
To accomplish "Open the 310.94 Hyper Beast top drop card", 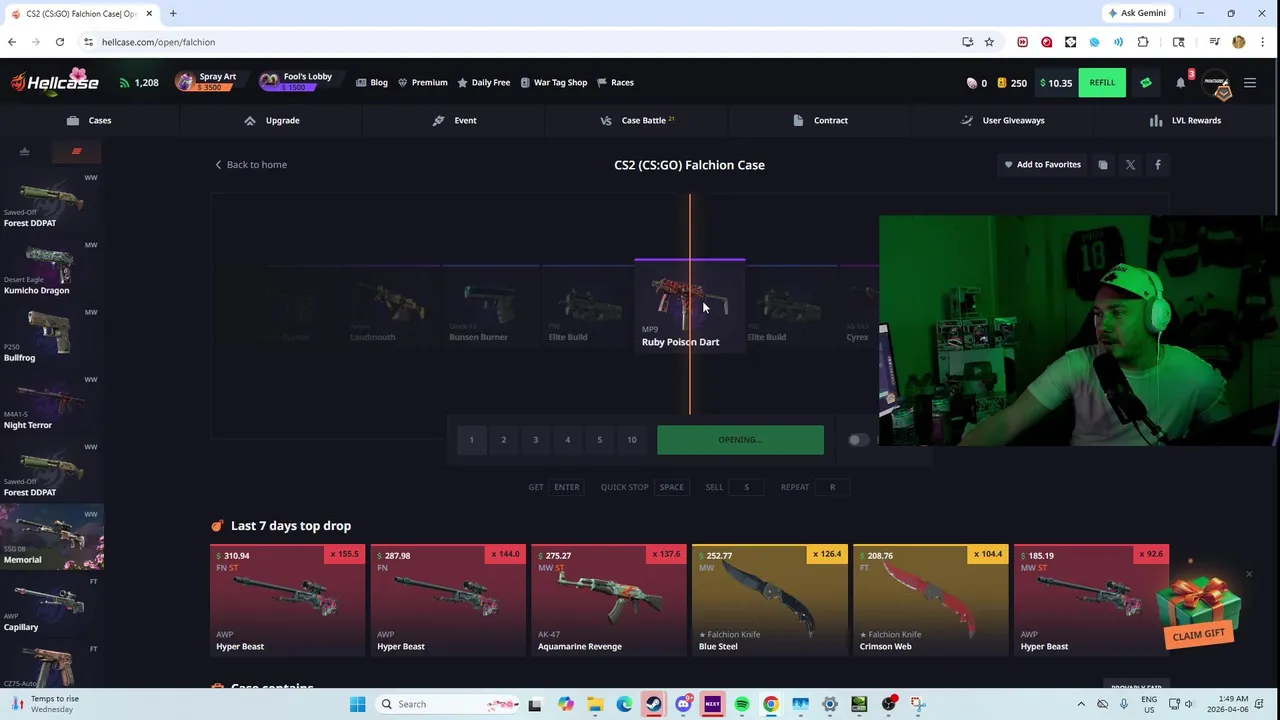I will (288, 600).
